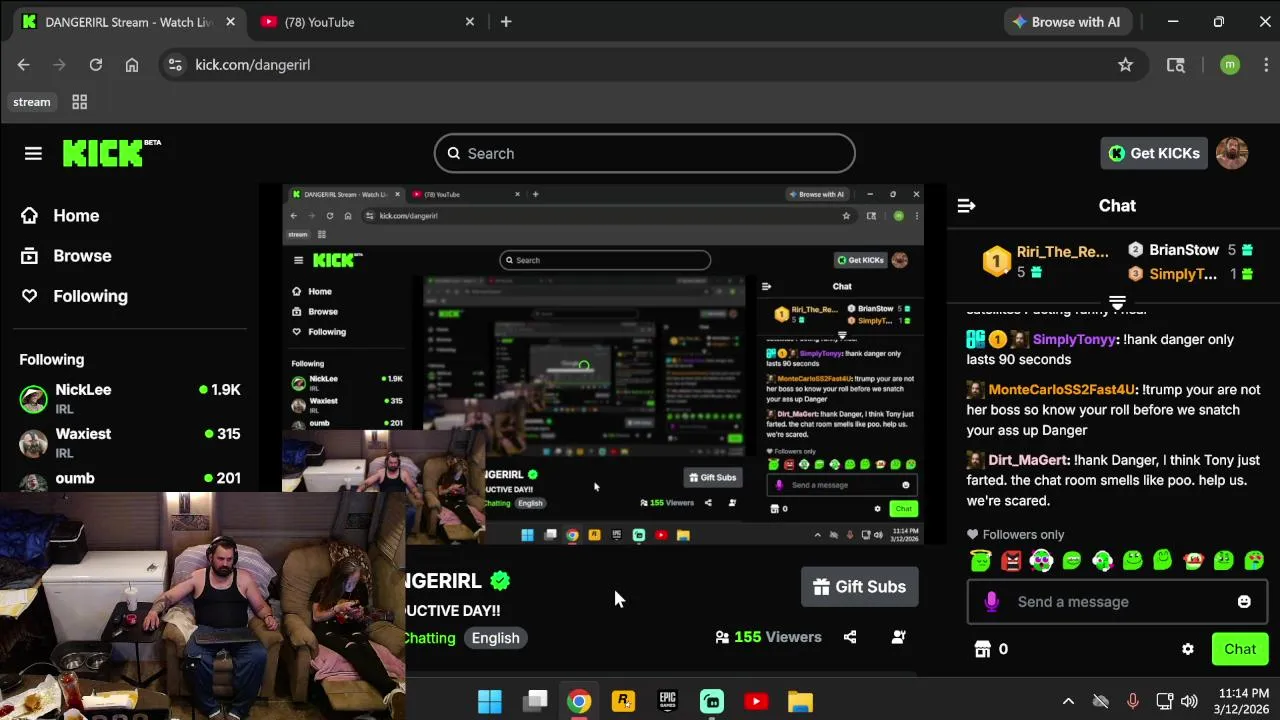Open Waxiest's channel in the Following list
This screenshot has height=720, width=1280.
tap(130, 442)
